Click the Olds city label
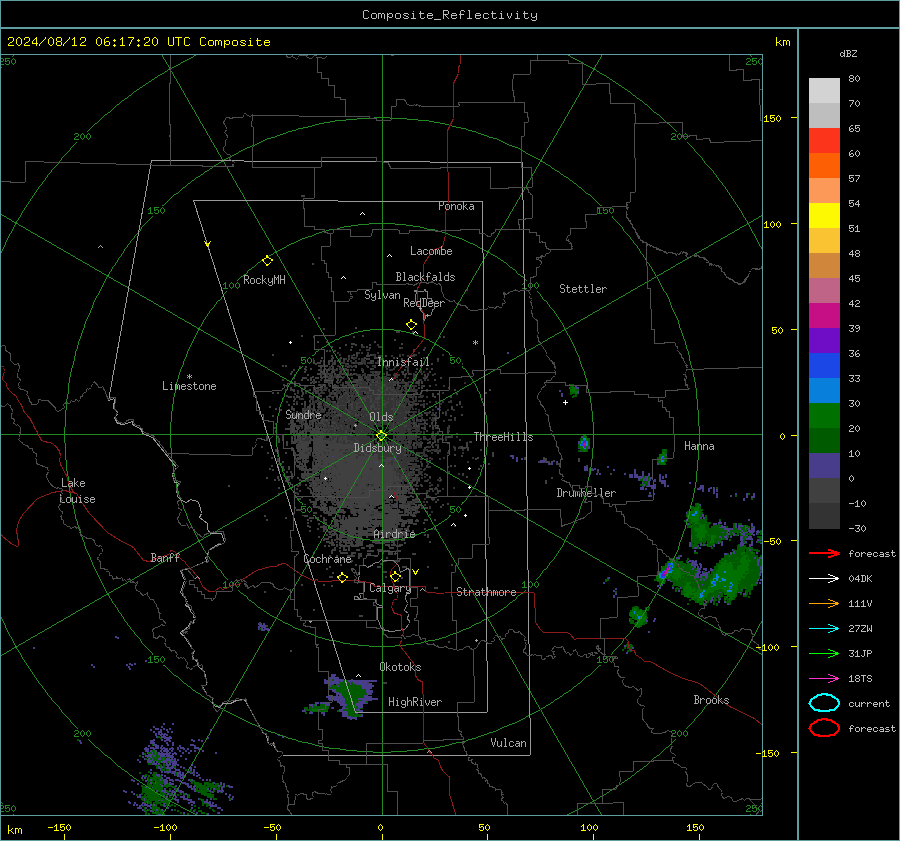 [x=381, y=417]
